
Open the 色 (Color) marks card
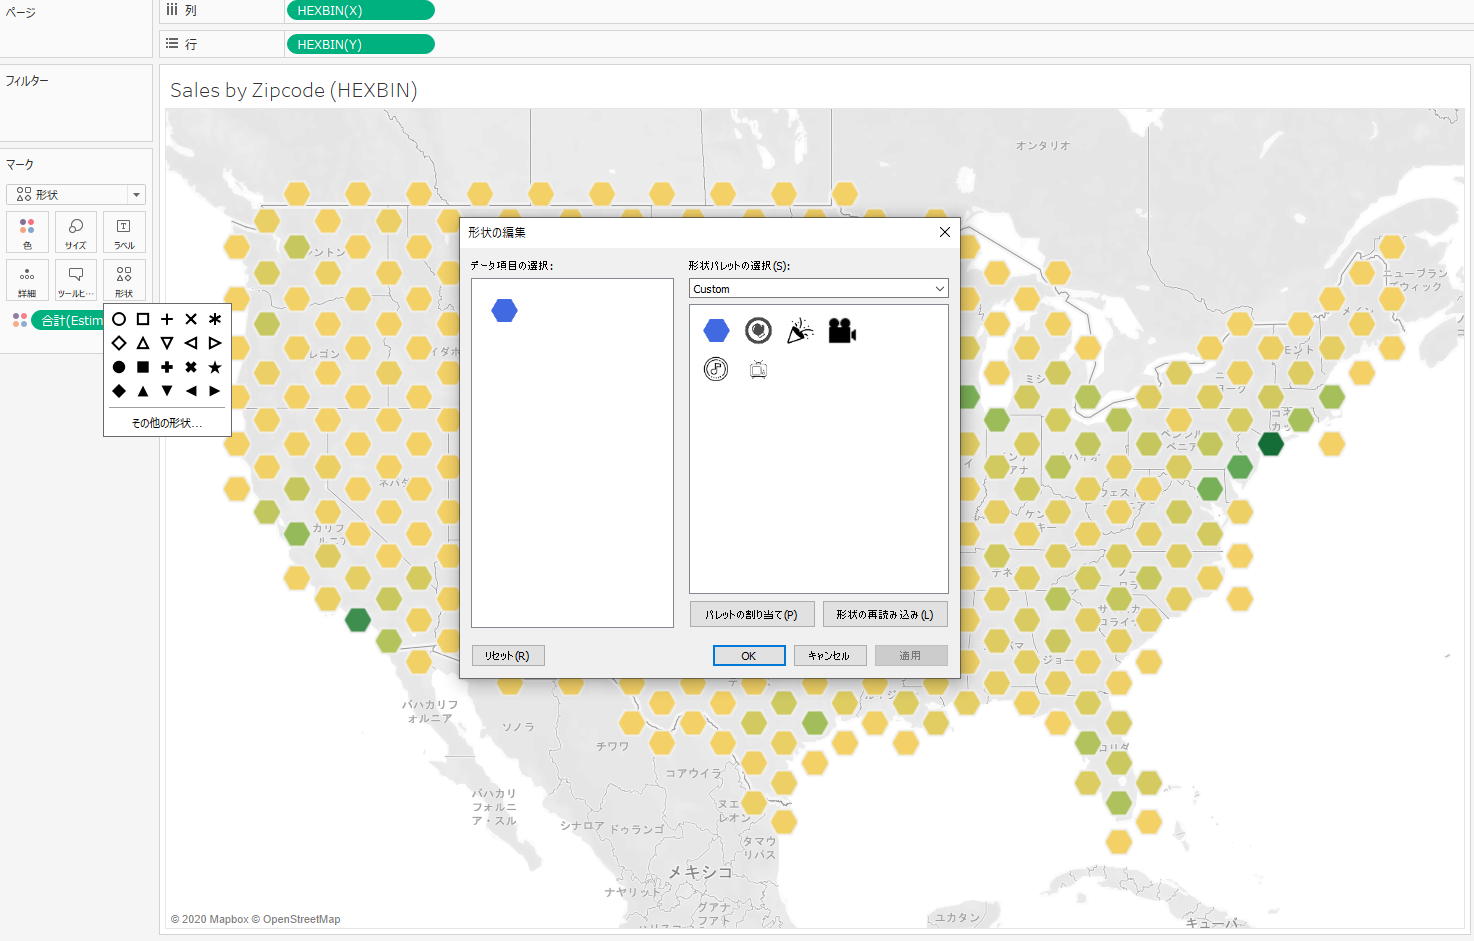pyautogui.click(x=27, y=232)
